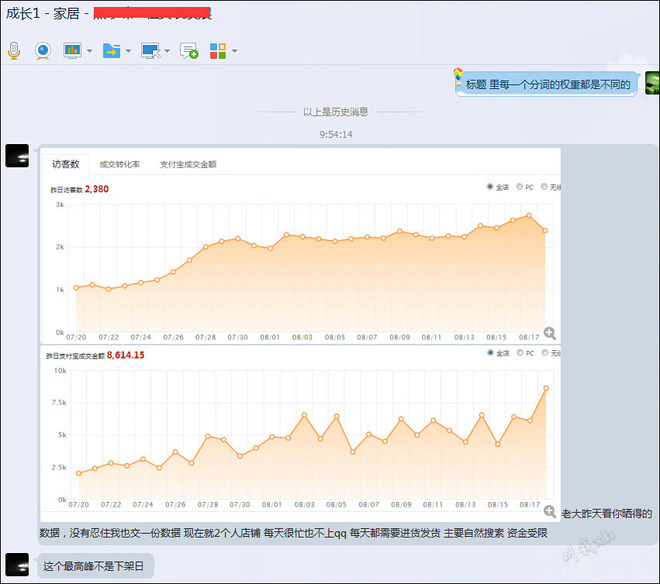Image resolution: width=660 pixels, height=584 pixels.
Task: Open the green avatar of the outgoing message
Action: 653,83
